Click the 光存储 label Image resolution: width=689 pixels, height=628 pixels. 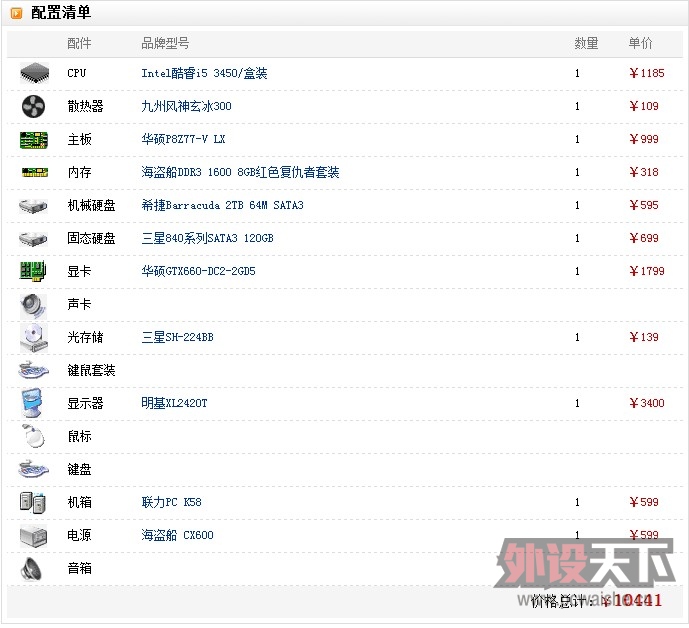(85, 337)
